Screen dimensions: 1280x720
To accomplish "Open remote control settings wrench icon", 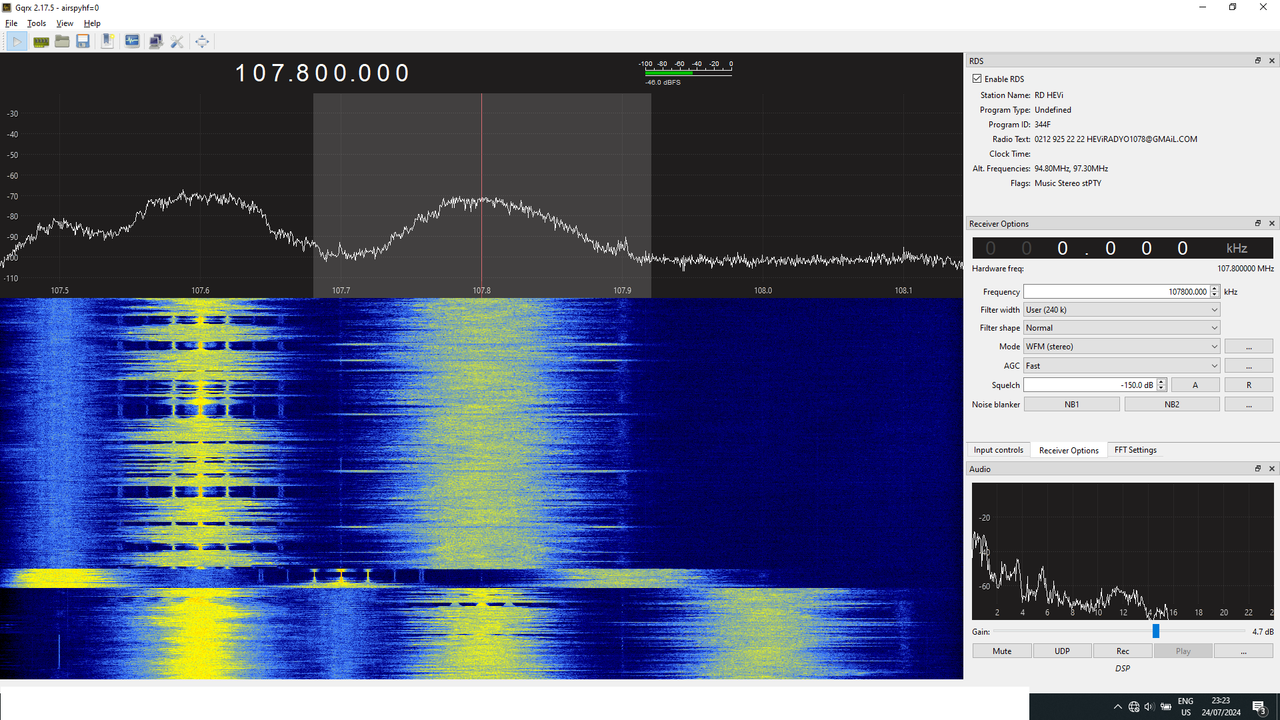I will click(x=177, y=41).
